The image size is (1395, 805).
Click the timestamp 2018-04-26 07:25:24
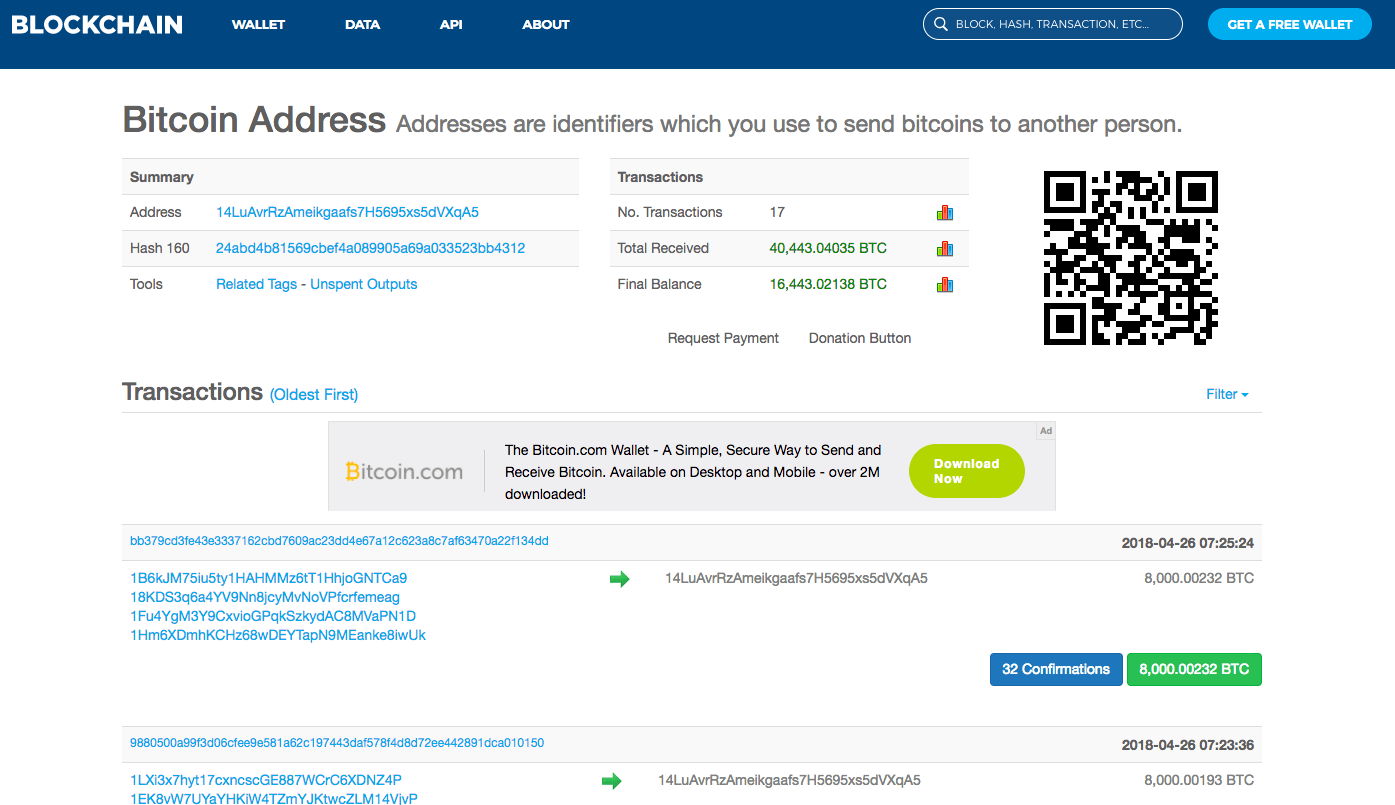(1188, 543)
